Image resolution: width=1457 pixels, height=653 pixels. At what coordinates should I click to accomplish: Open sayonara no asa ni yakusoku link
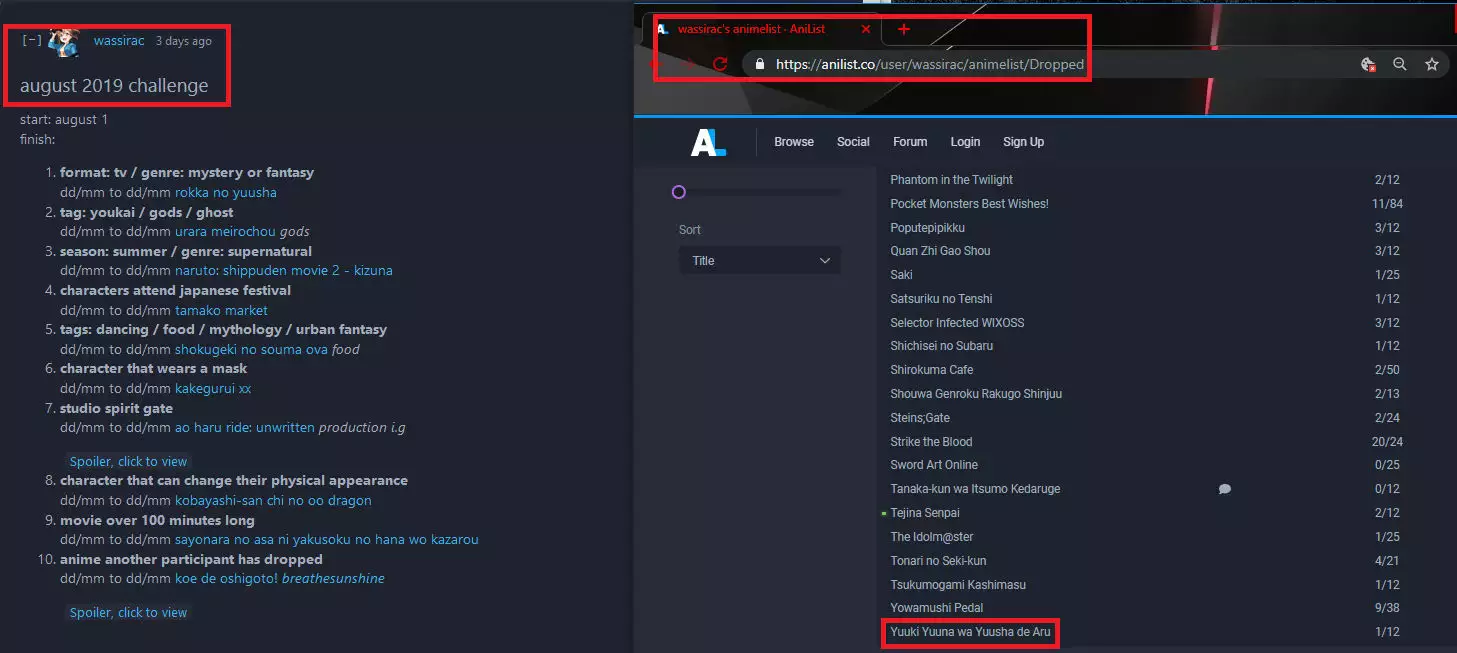(327, 539)
